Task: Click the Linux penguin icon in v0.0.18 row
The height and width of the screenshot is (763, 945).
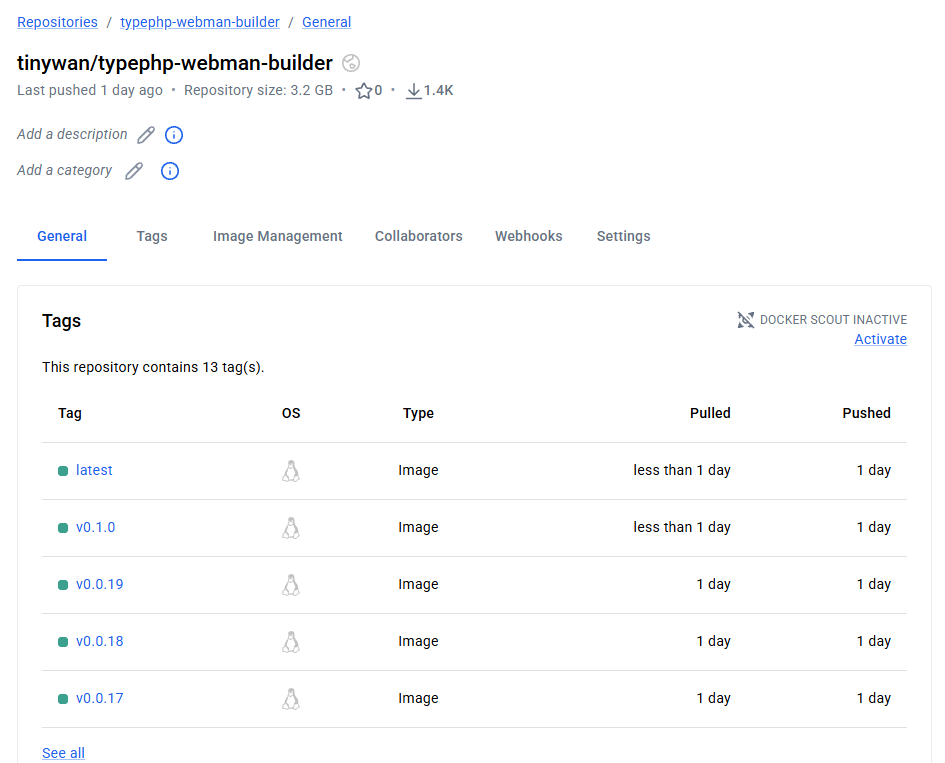Action: click(x=291, y=642)
